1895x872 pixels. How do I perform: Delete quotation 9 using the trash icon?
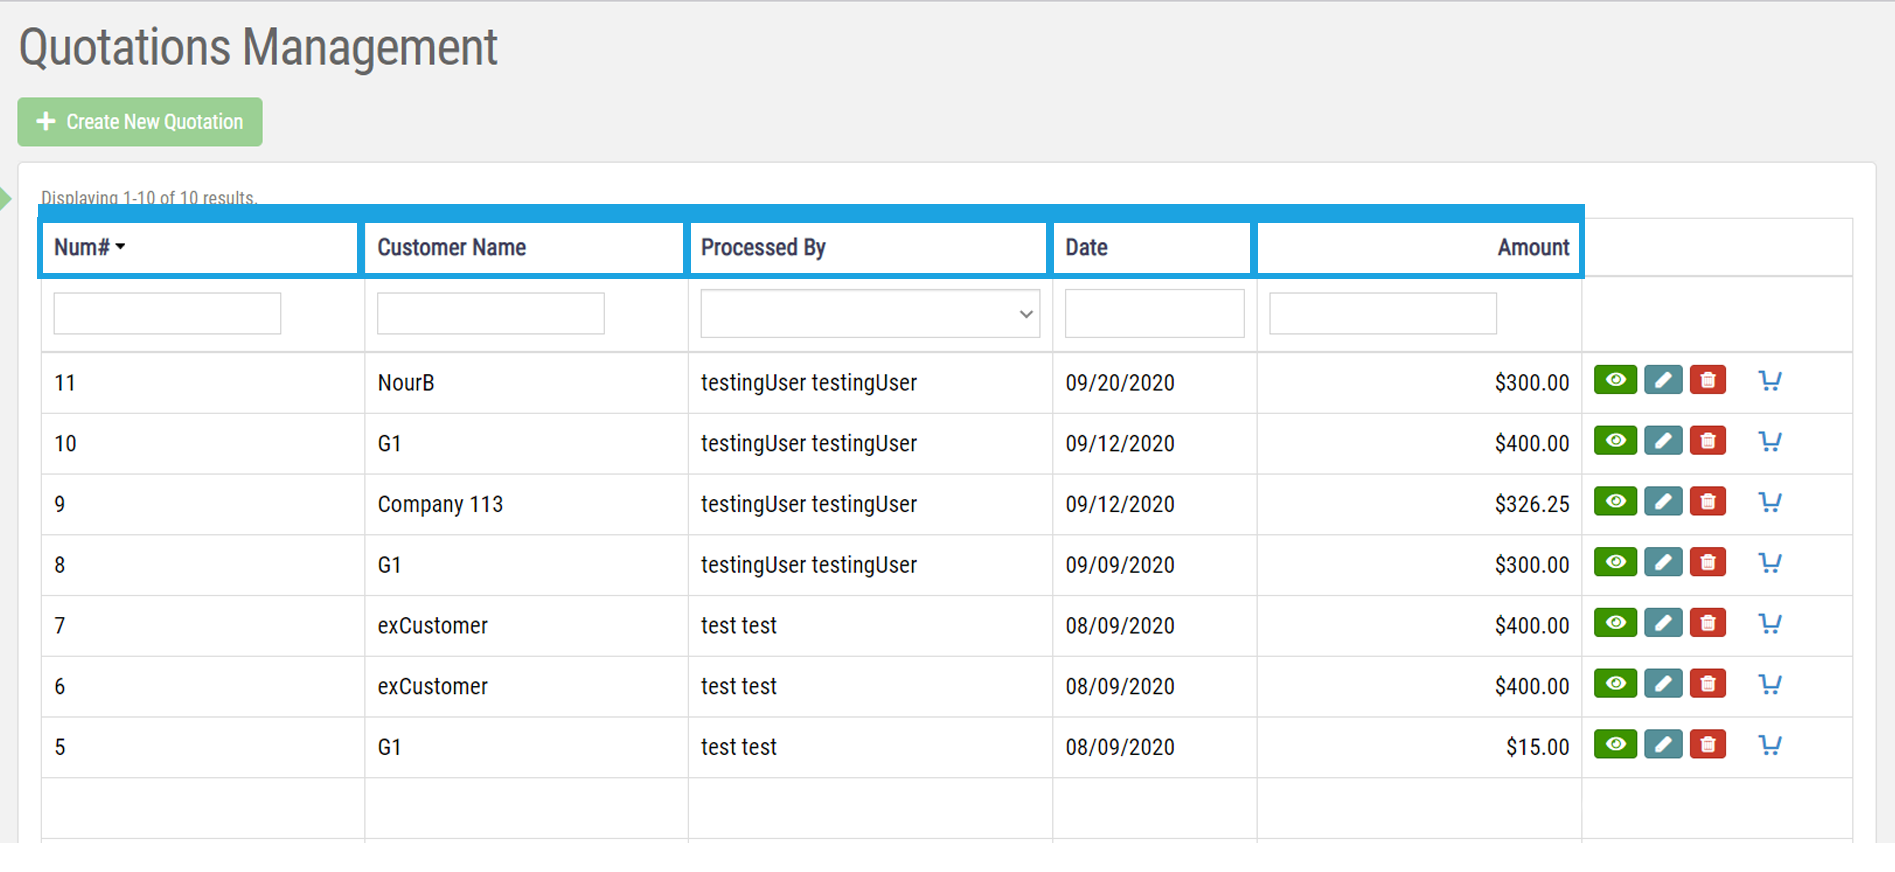point(1707,502)
